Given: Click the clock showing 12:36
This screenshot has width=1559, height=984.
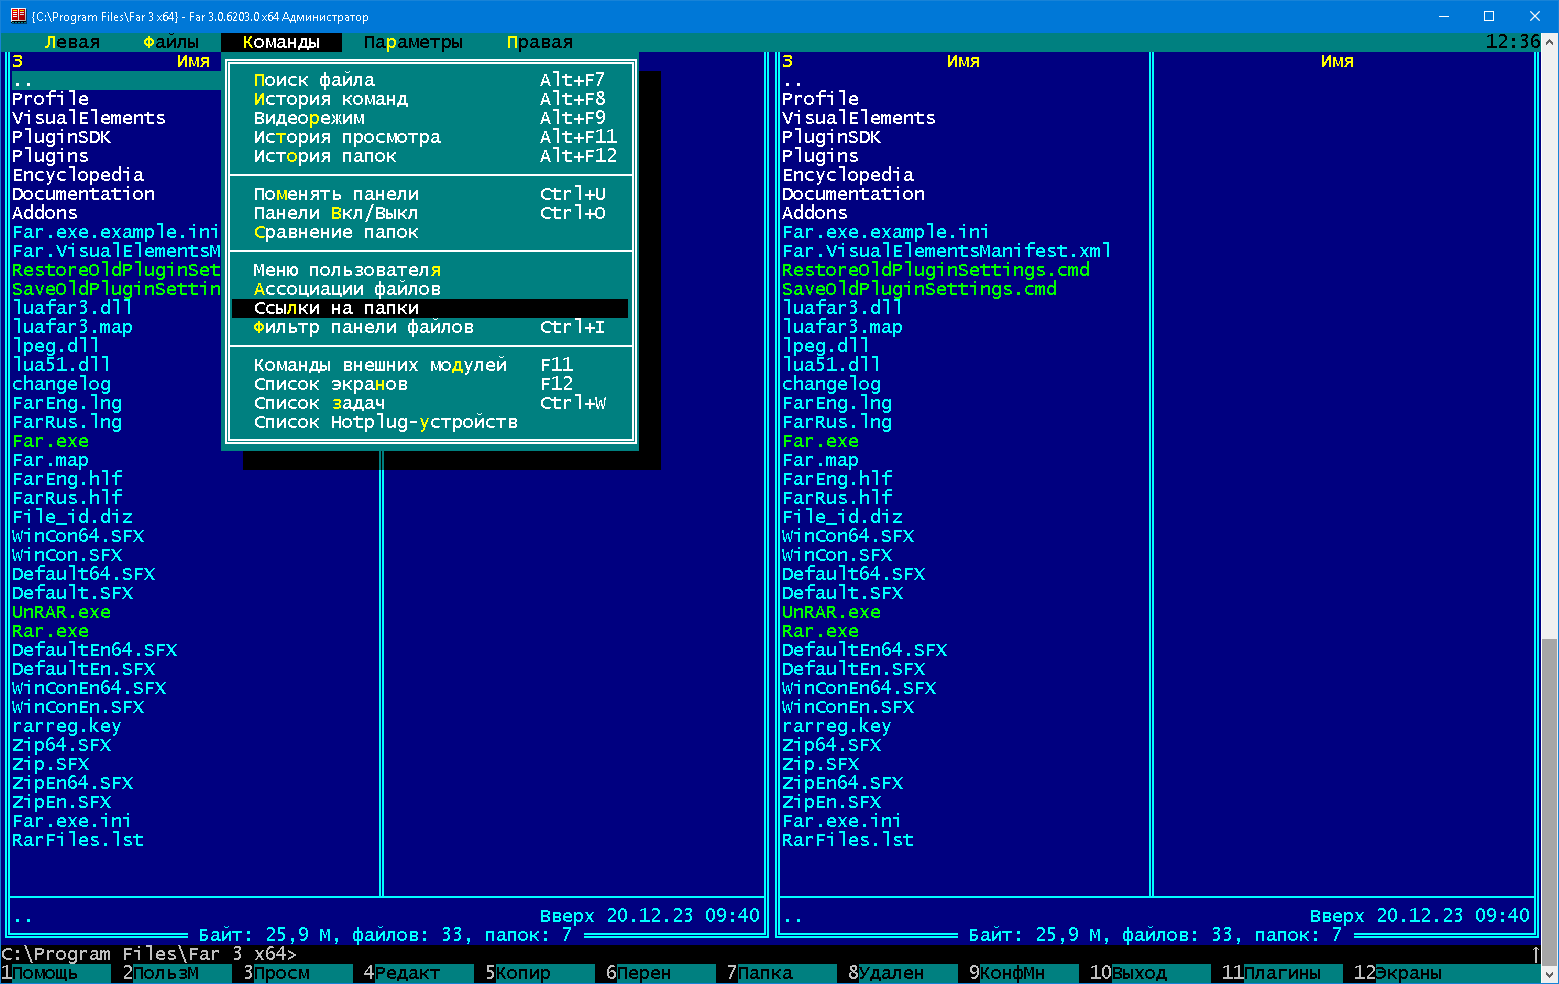Looking at the screenshot, I should coord(1512,42).
